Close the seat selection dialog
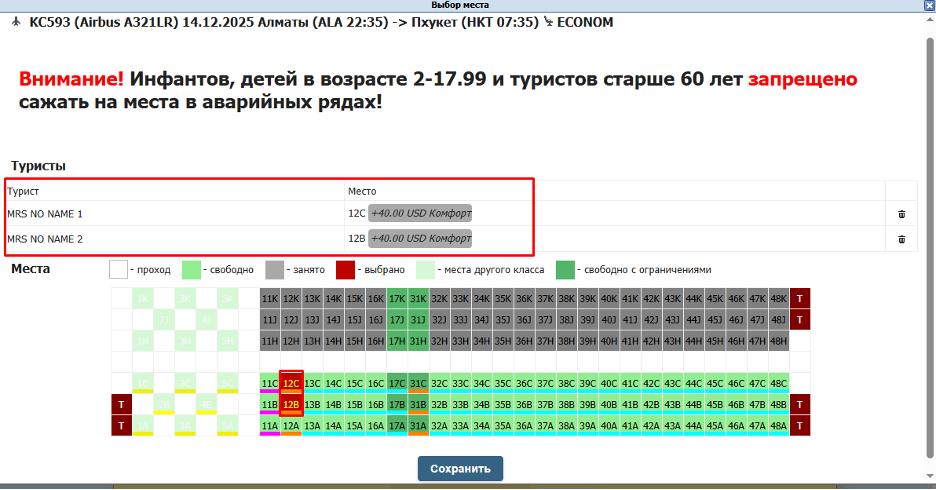This screenshot has height=490, width=936. pos(928,5)
